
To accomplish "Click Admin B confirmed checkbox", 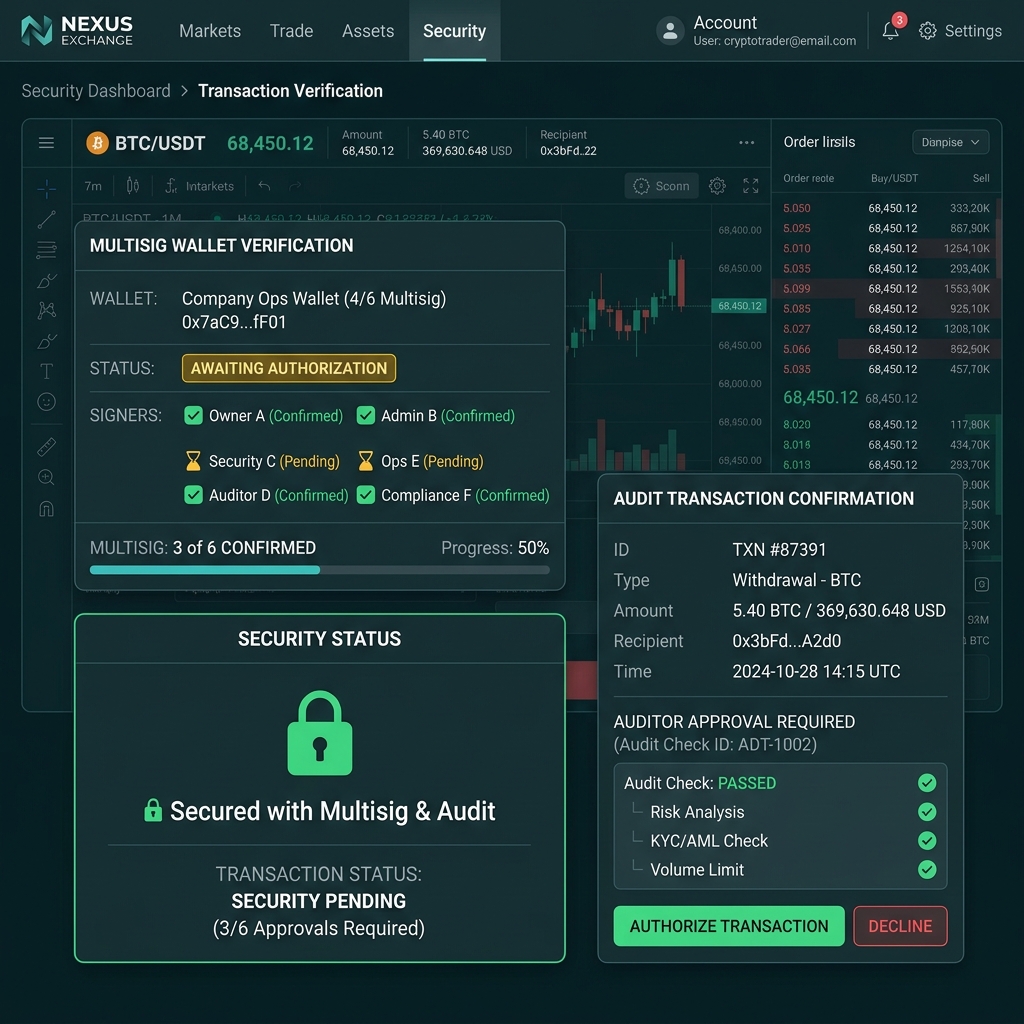I will 366,415.
